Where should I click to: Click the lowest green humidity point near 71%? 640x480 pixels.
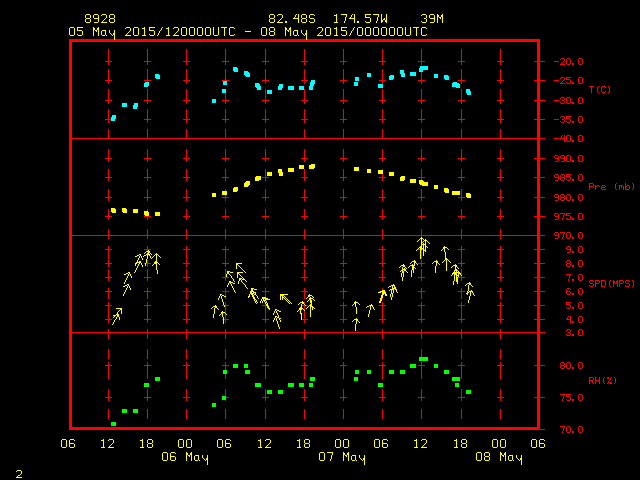tap(113, 424)
